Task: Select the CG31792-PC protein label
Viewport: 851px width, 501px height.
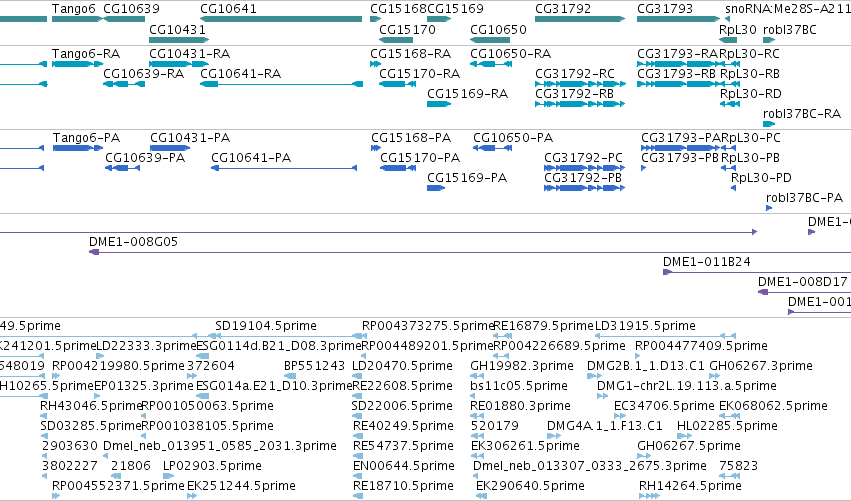Action: [583, 158]
